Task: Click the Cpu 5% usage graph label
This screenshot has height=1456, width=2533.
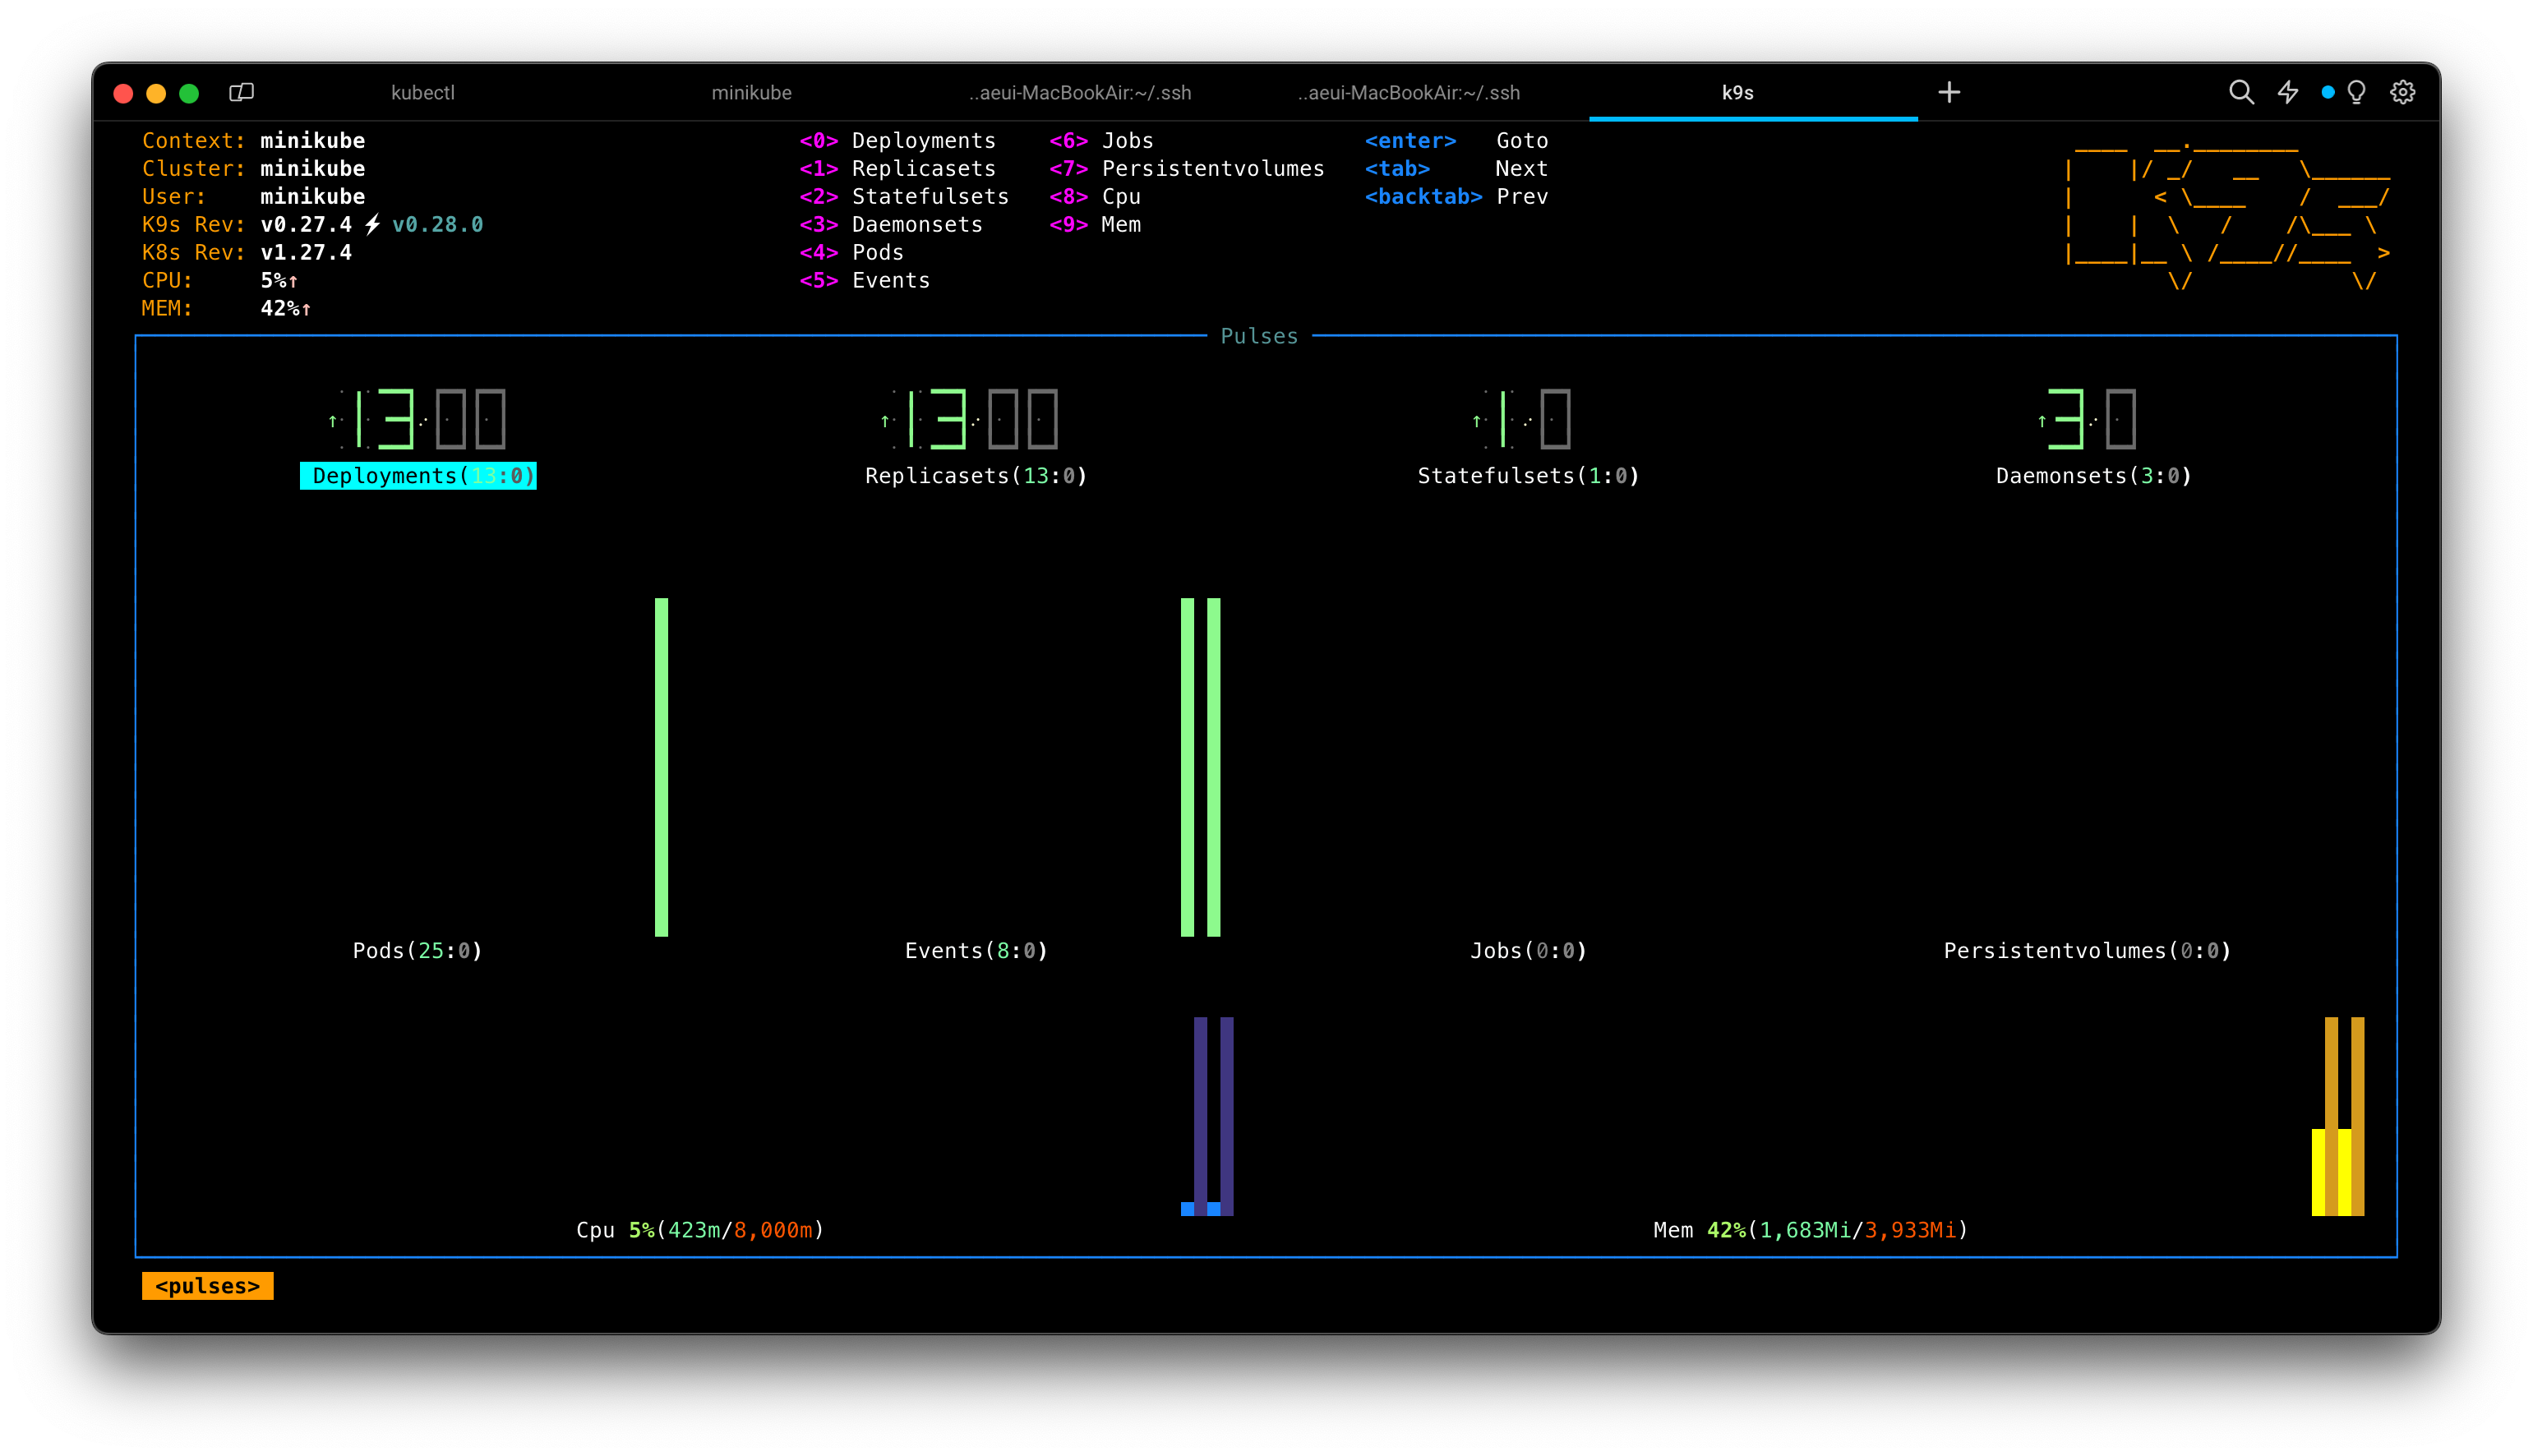Action: (x=699, y=1230)
